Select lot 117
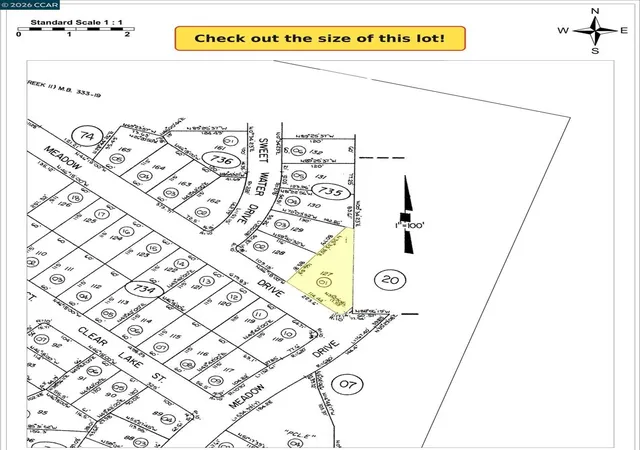 pos(229,370)
